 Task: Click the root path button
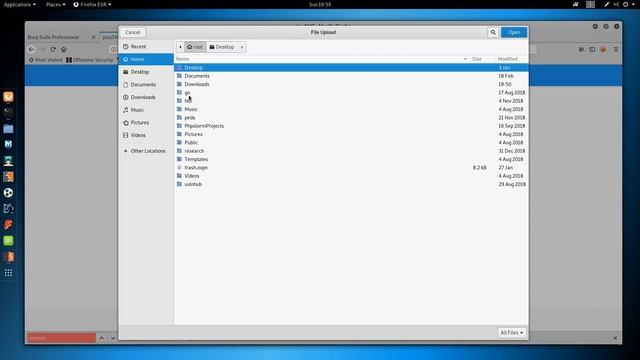tap(195, 47)
